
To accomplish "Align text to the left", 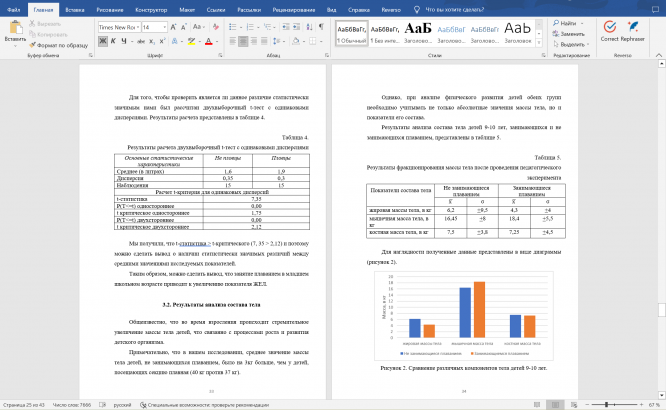I will (x=232, y=41).
